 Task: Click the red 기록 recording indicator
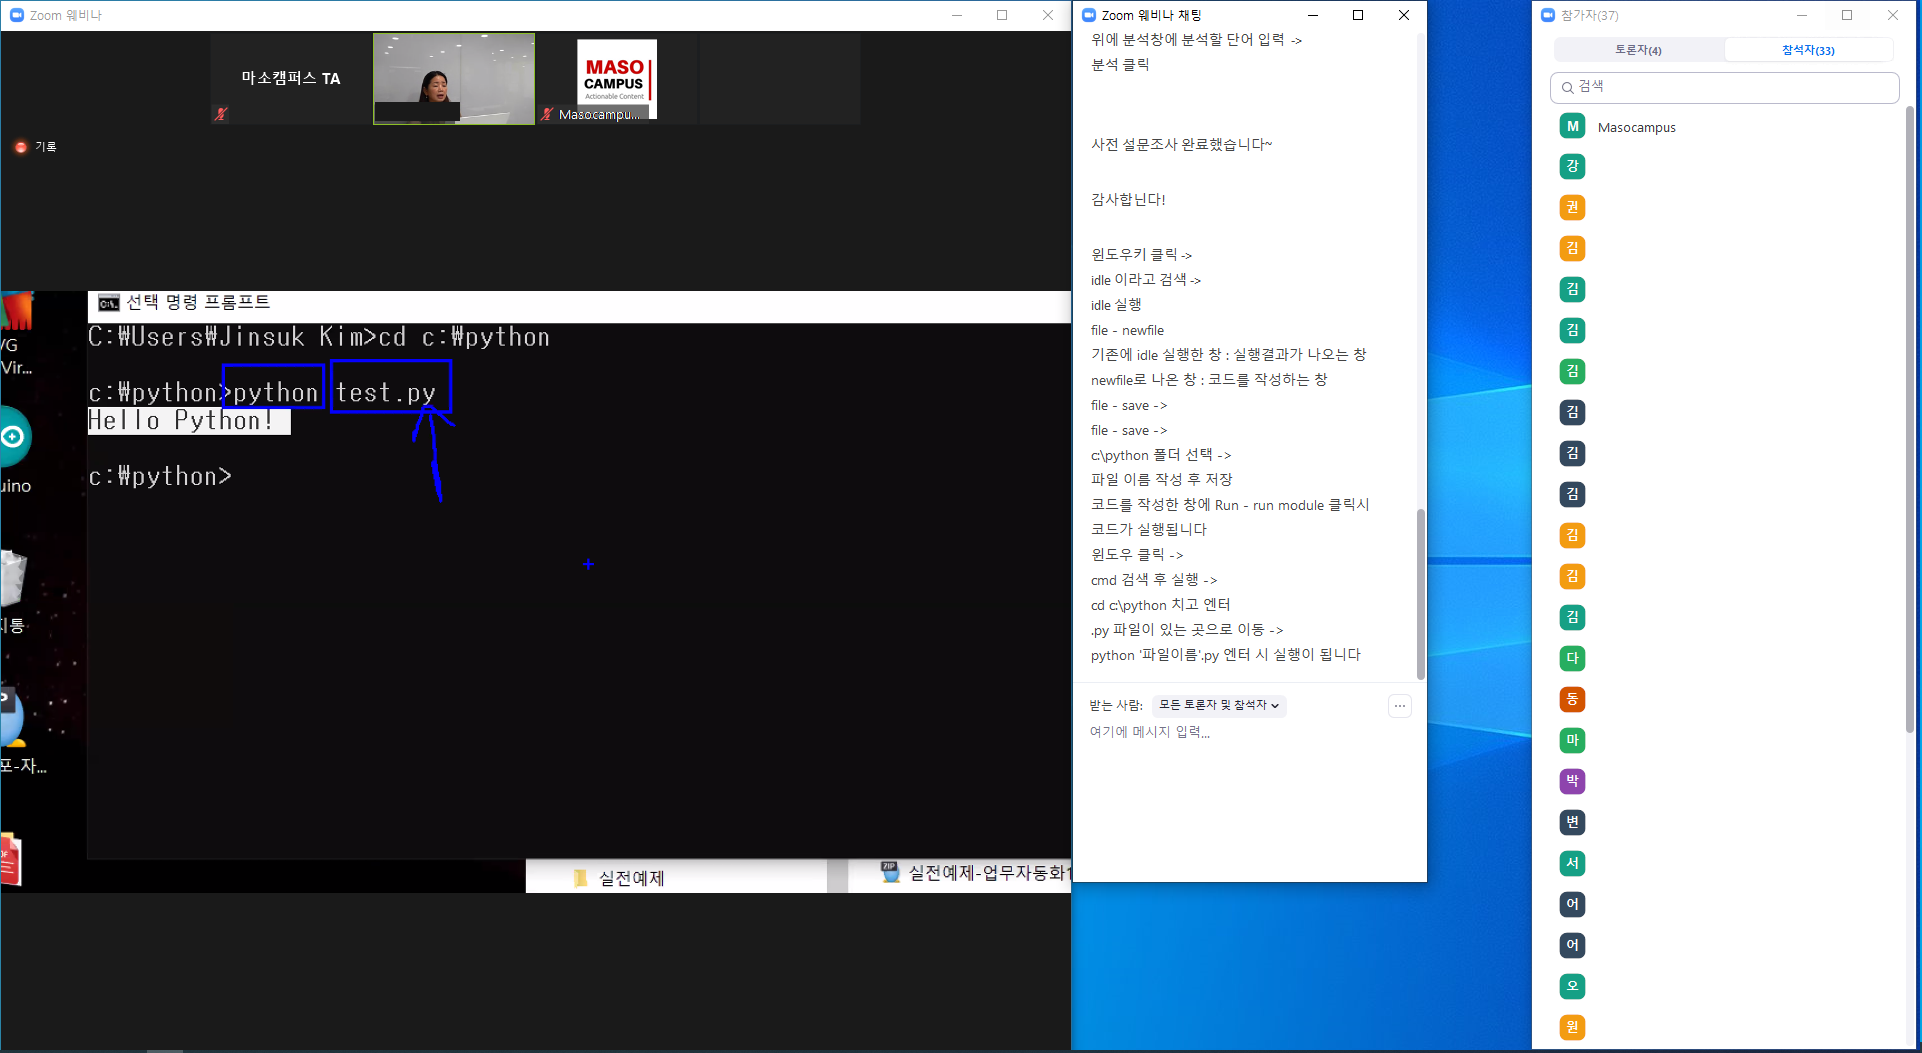[x=21, y=147]
